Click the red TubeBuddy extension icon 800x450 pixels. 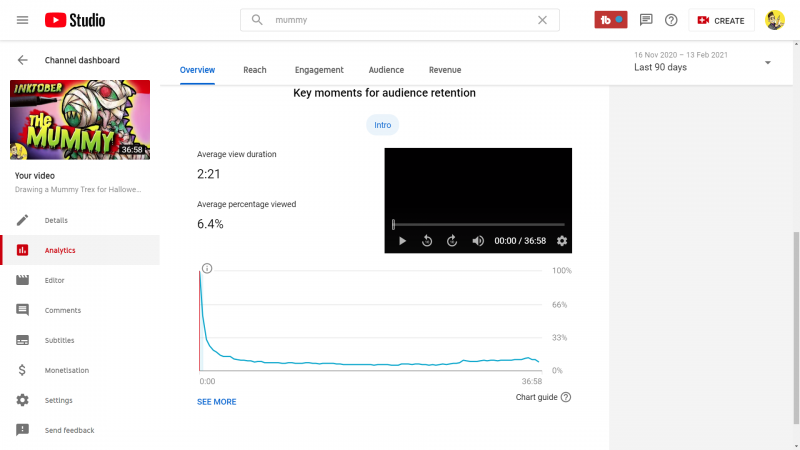pos(610,20)
